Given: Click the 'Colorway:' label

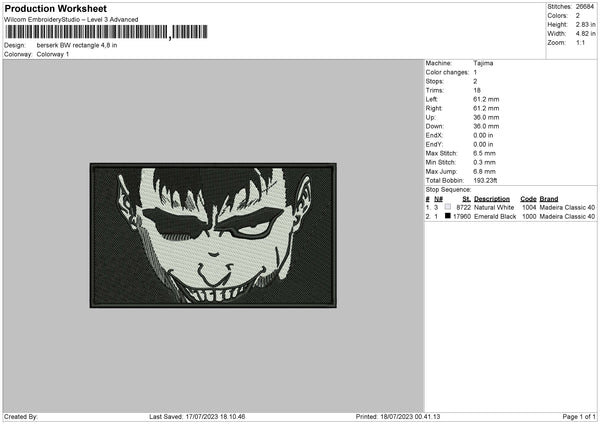Looking at the screenshot, I should click(x=18, y=54).
